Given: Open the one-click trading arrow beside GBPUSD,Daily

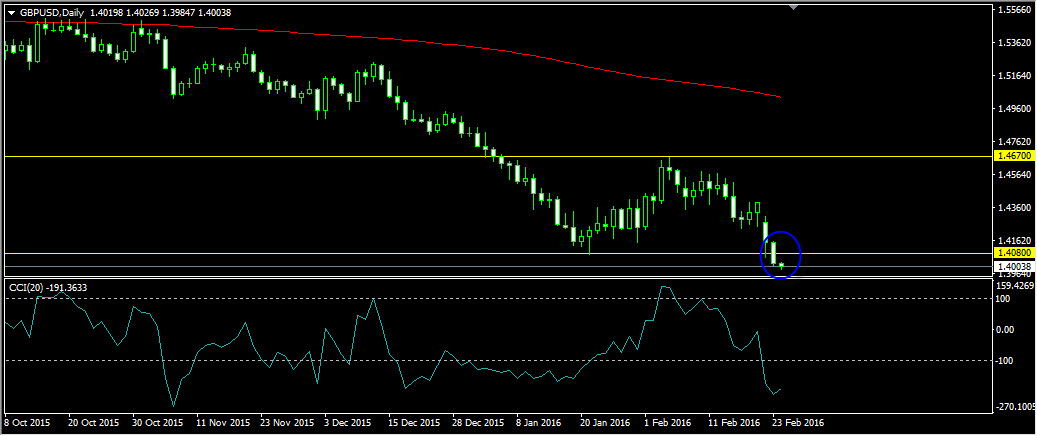Looking at the screenshot, I should [11, 12].
